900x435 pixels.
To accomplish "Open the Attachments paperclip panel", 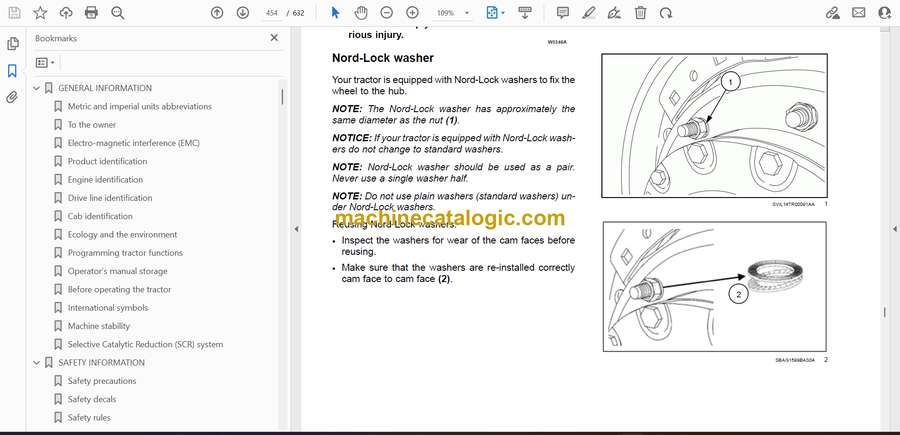I will [12, 98].
